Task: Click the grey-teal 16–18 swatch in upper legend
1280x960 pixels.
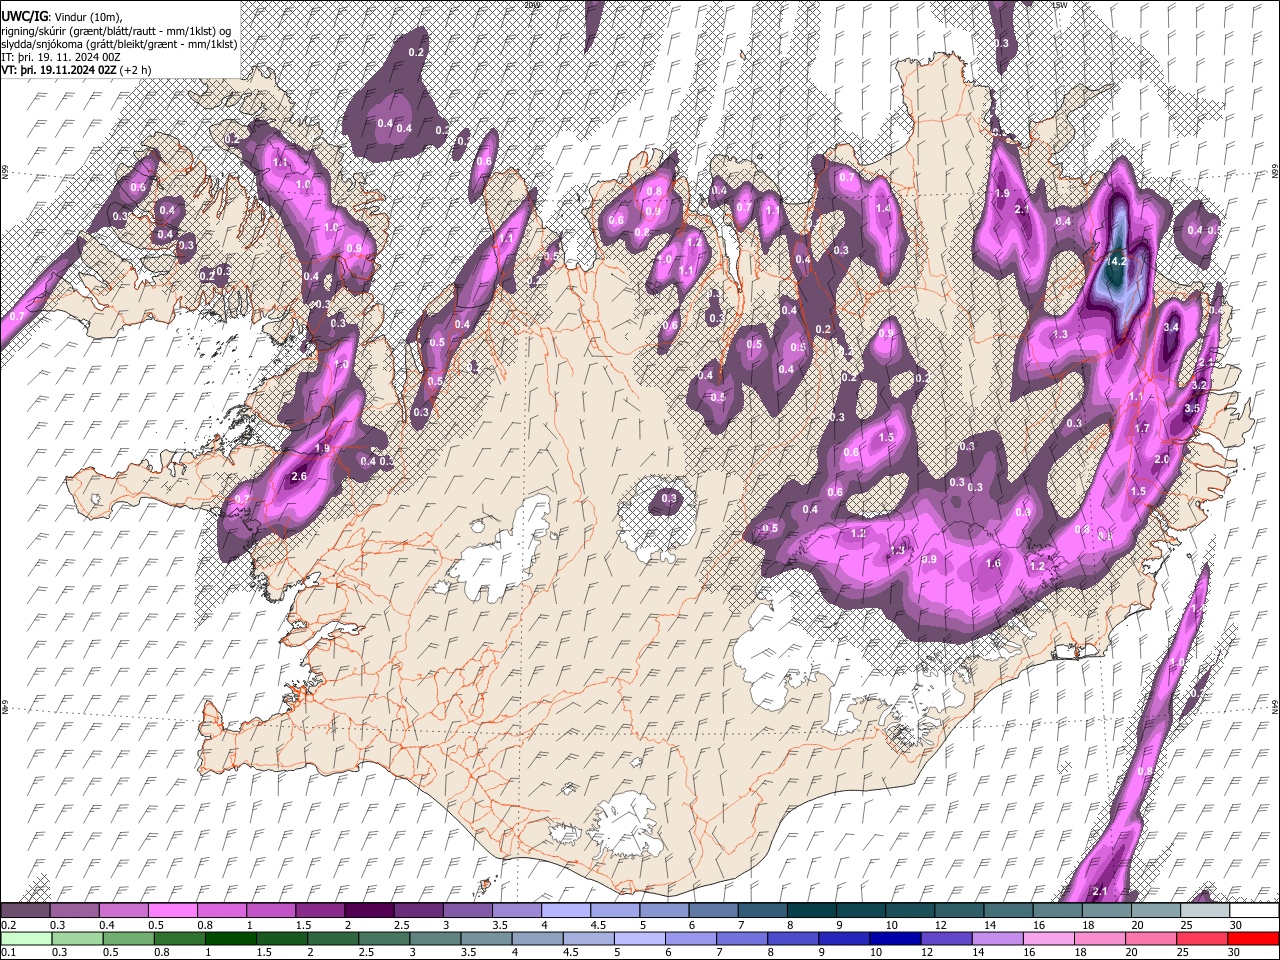Action: point(1057,910)
